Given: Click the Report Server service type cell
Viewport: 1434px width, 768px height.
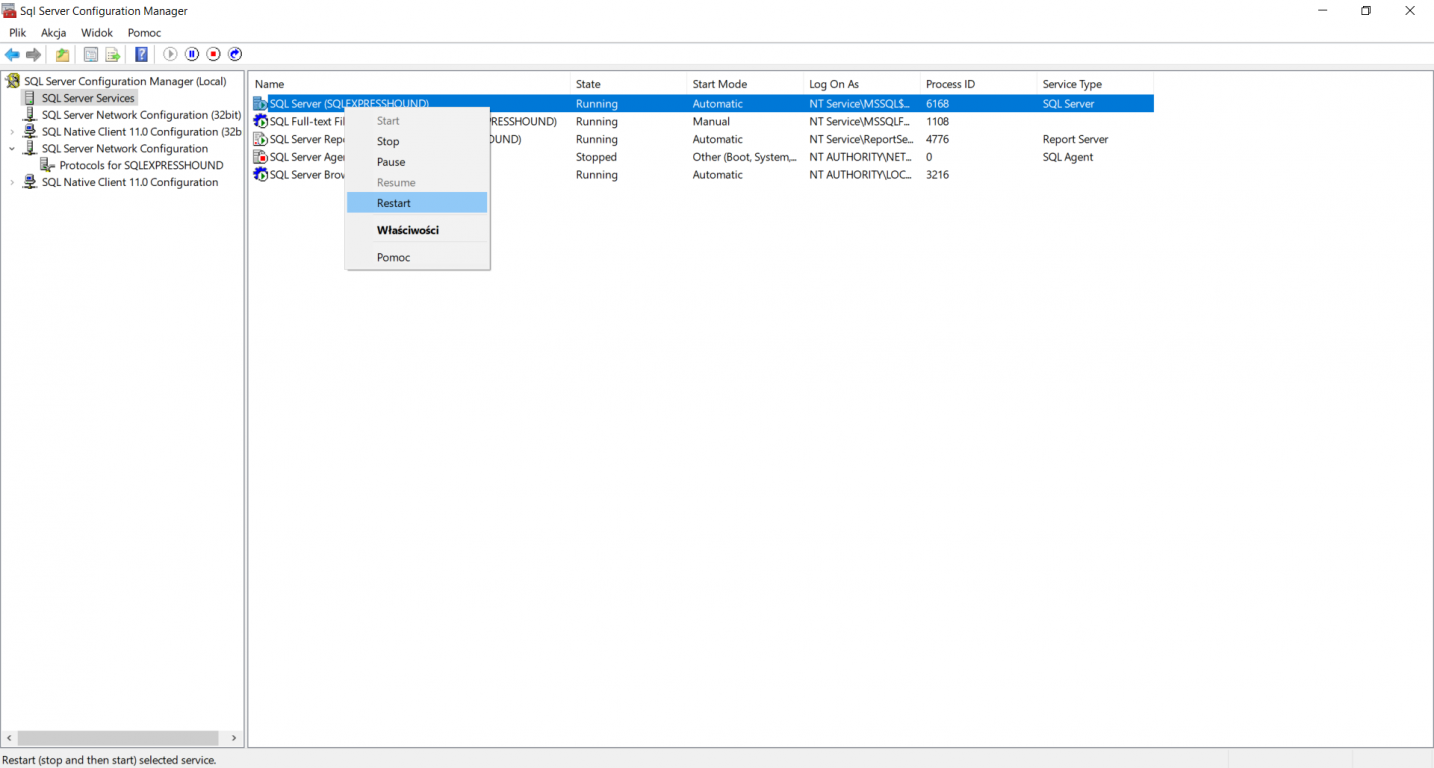Looking at the screenshot, I should tap(1075, 139).
